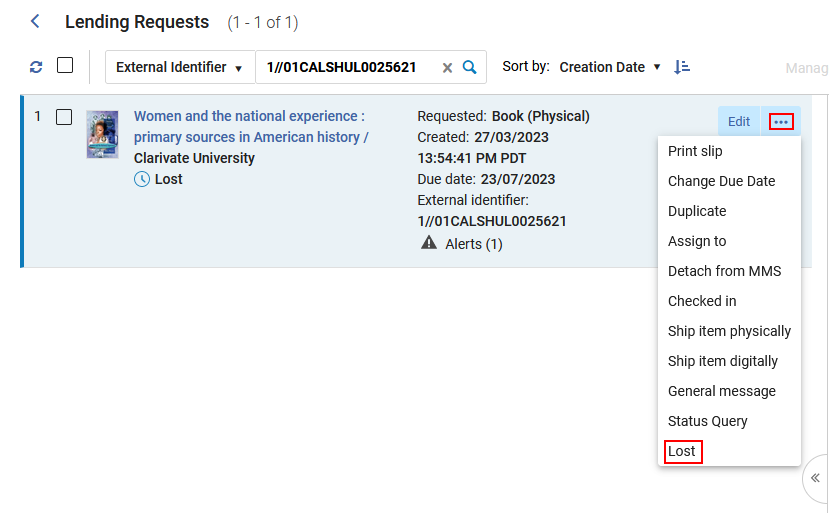Viewport: 829px width, 513px height.
Task: Select Lost in the actions menu
Action: 682,451
